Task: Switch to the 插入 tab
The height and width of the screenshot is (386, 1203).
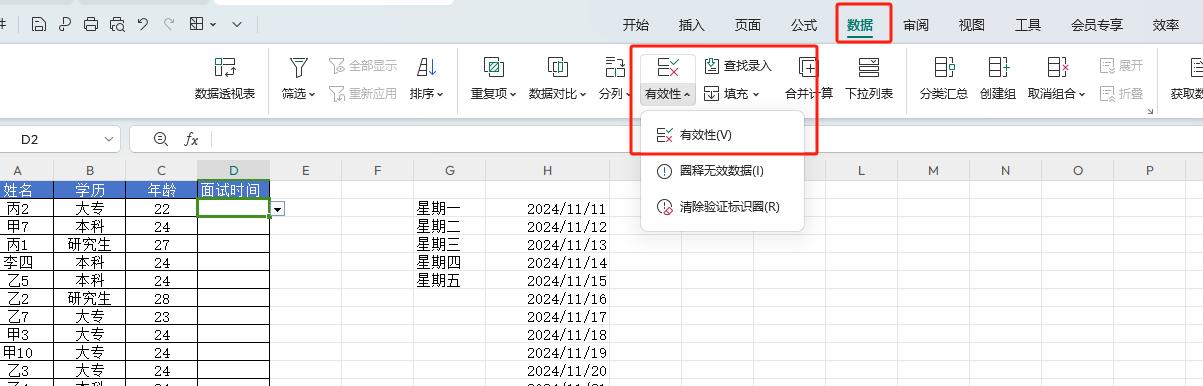Action: (691, 26)
